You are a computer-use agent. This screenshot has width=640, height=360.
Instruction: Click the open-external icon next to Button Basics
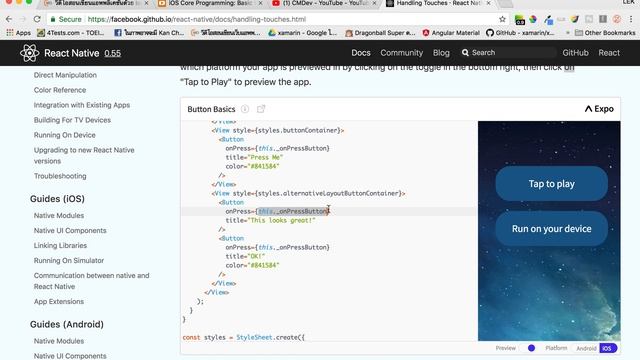click(261, 109)
